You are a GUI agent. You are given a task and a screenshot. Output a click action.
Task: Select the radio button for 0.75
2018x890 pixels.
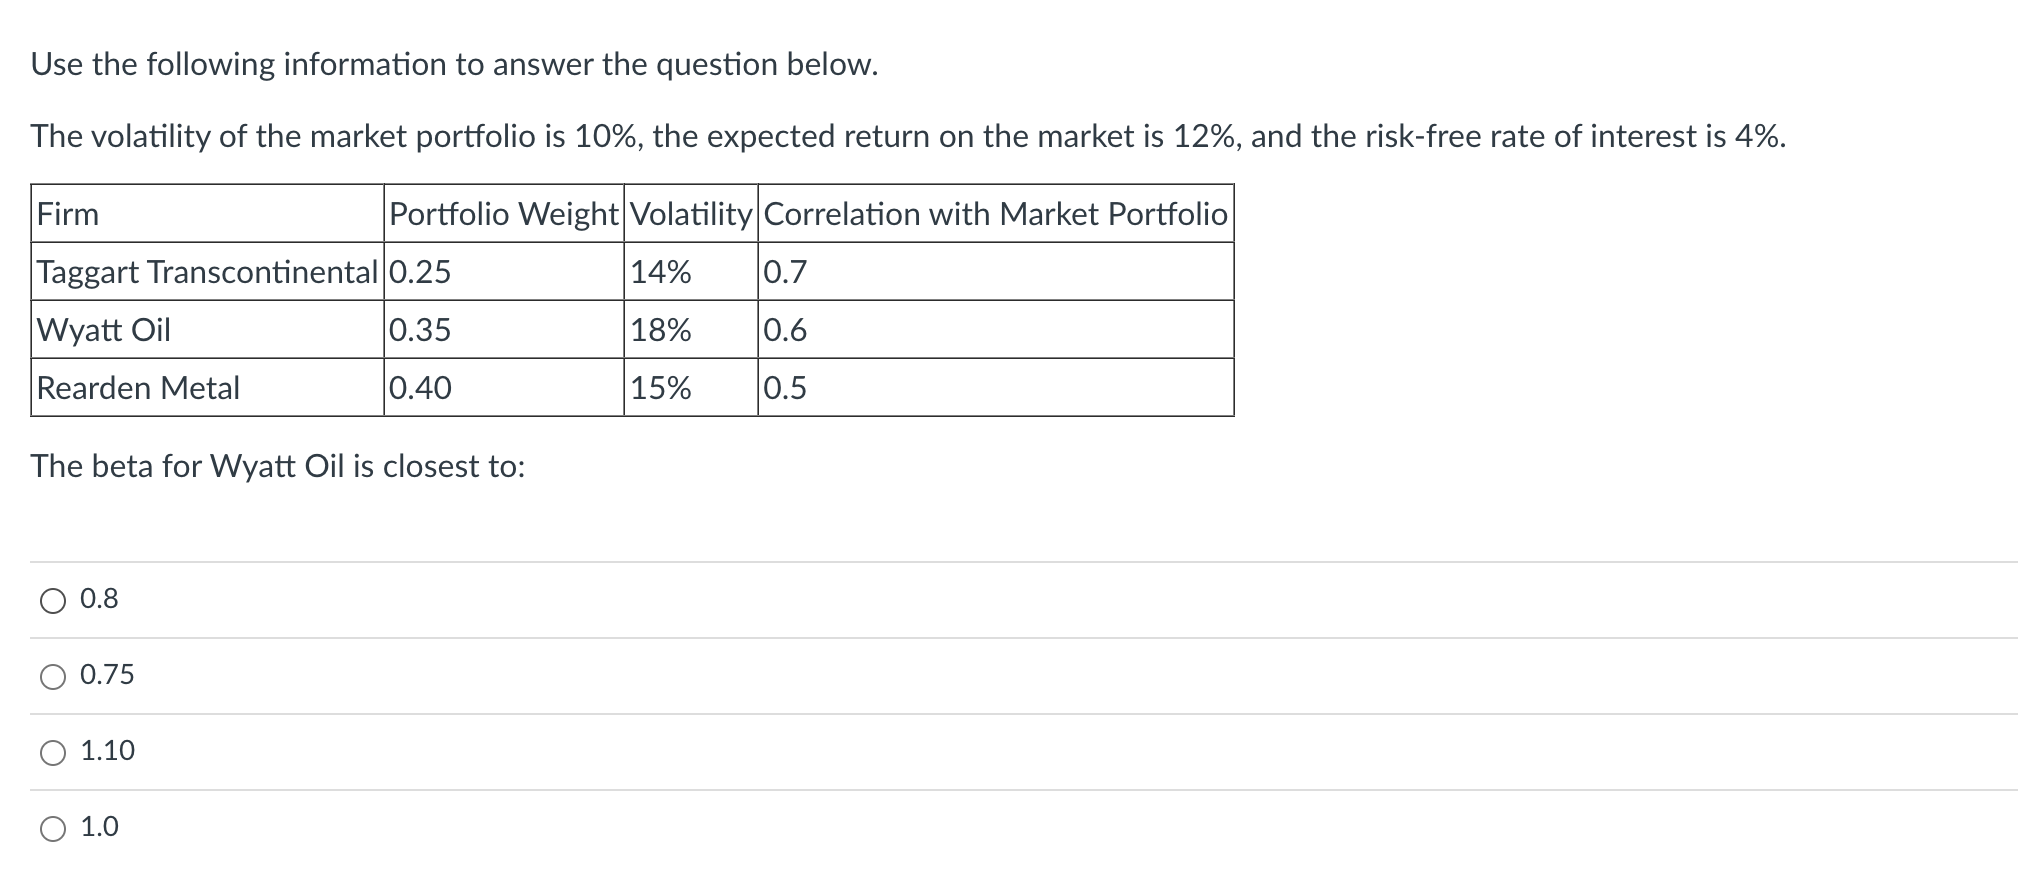point(53,676)
